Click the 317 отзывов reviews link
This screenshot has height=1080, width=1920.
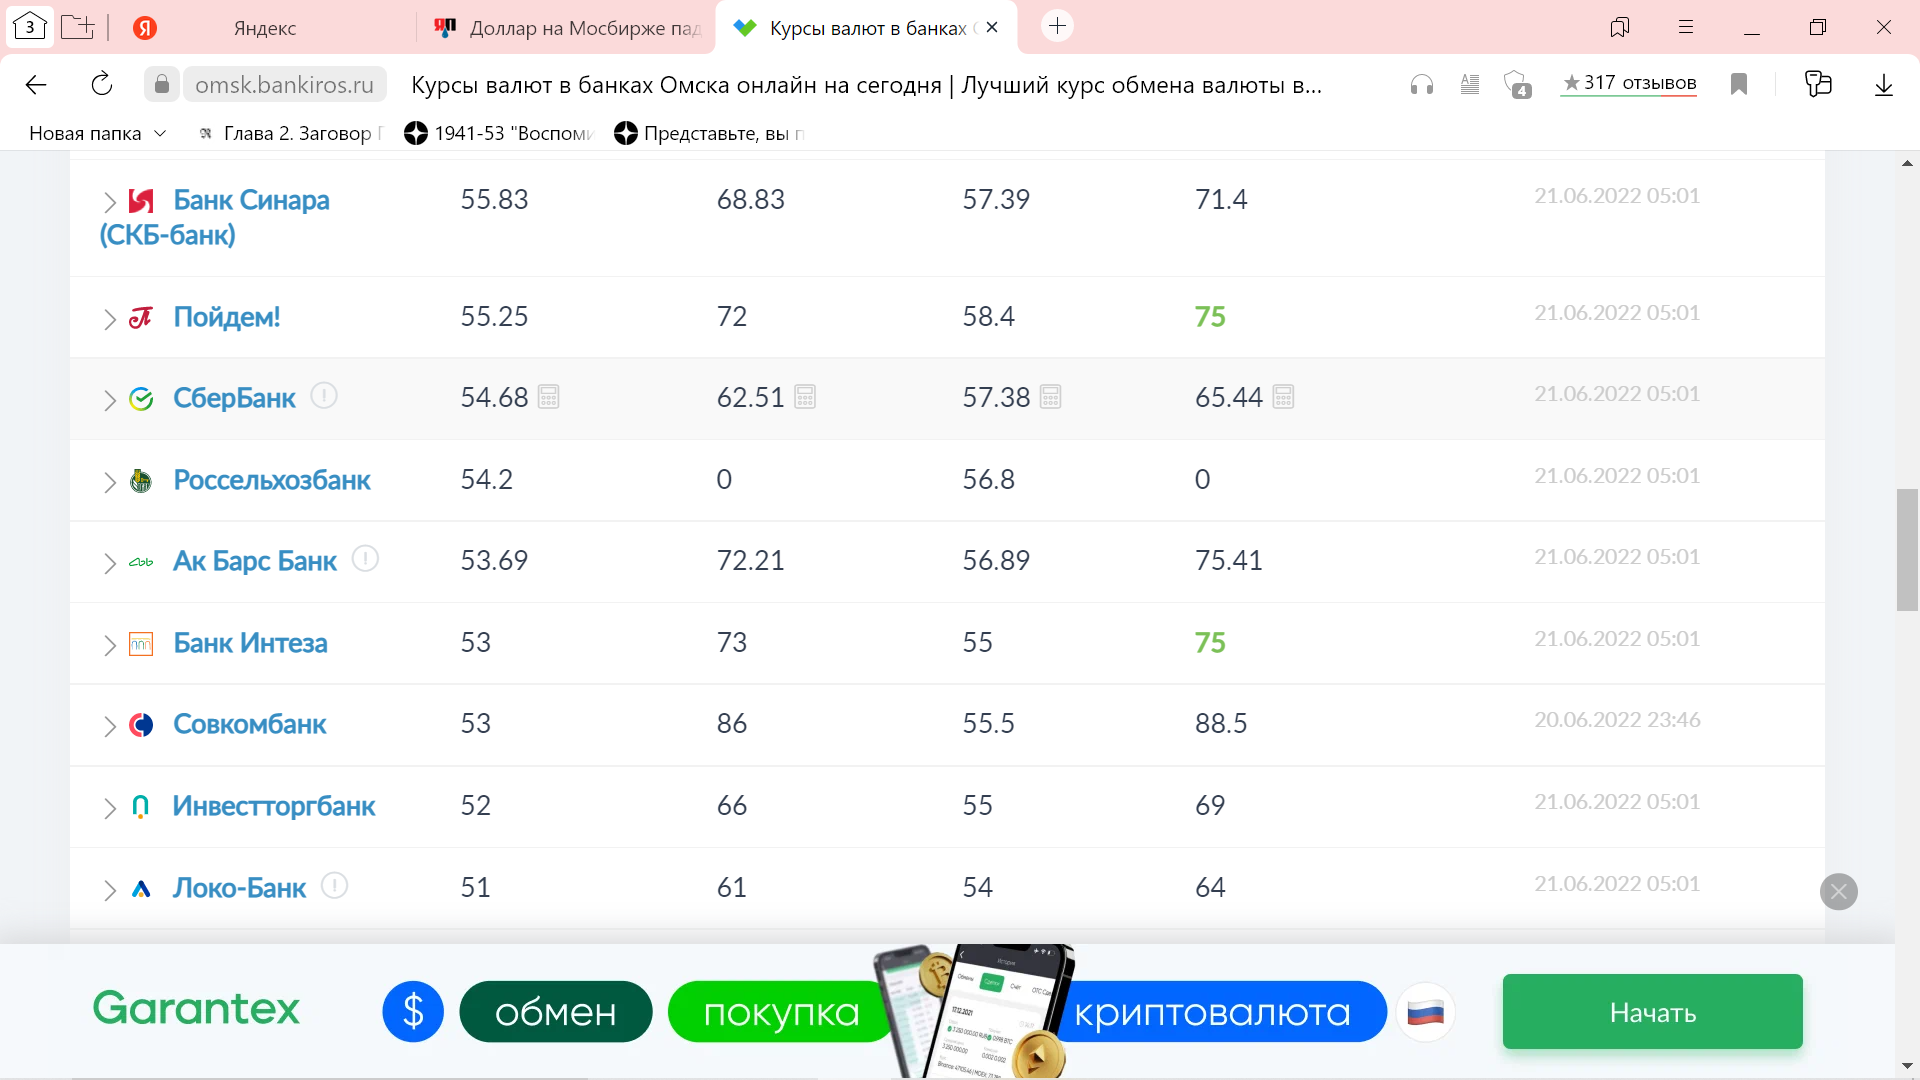(1630, 83)
